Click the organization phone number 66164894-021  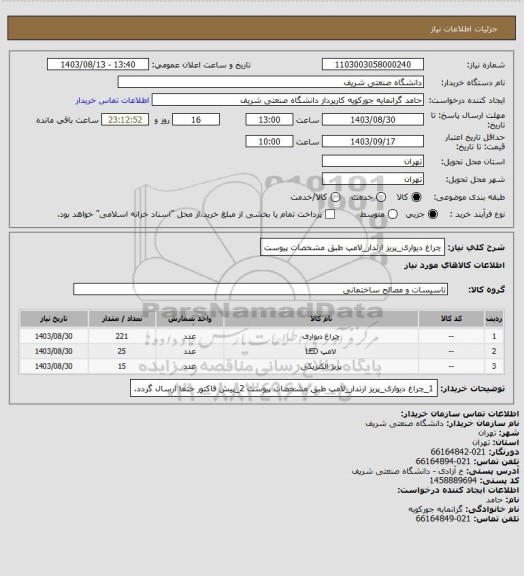click(x=443, y=461)
